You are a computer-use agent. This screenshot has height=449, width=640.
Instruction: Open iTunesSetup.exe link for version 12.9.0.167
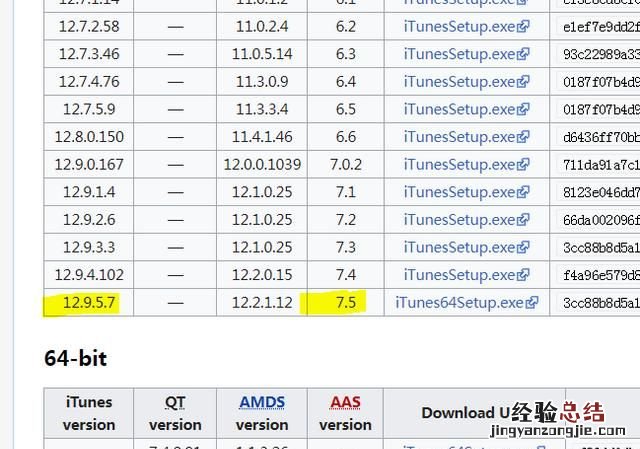[466, 164]
